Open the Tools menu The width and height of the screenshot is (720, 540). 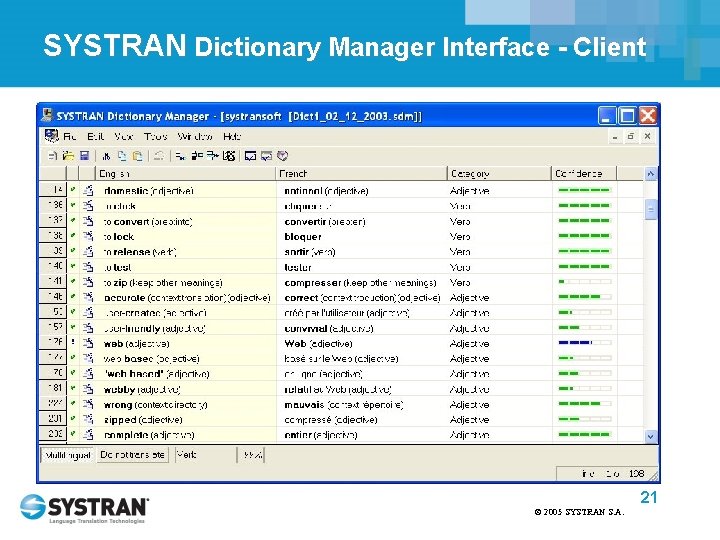tap(155, 136)
